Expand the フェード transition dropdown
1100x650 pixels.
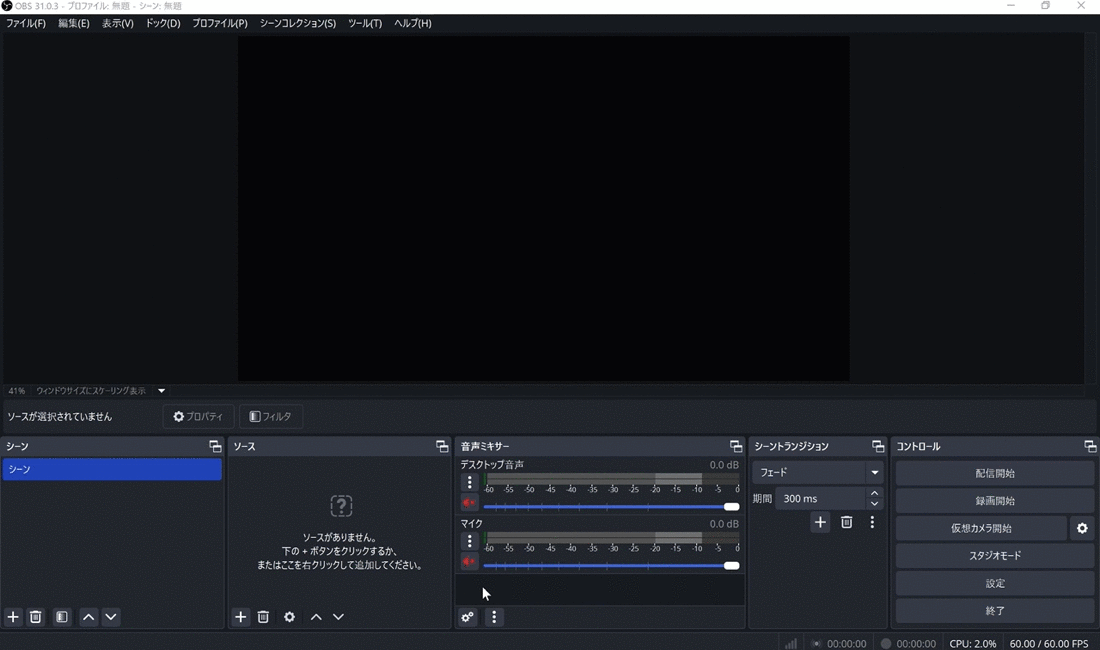[875, 472]
